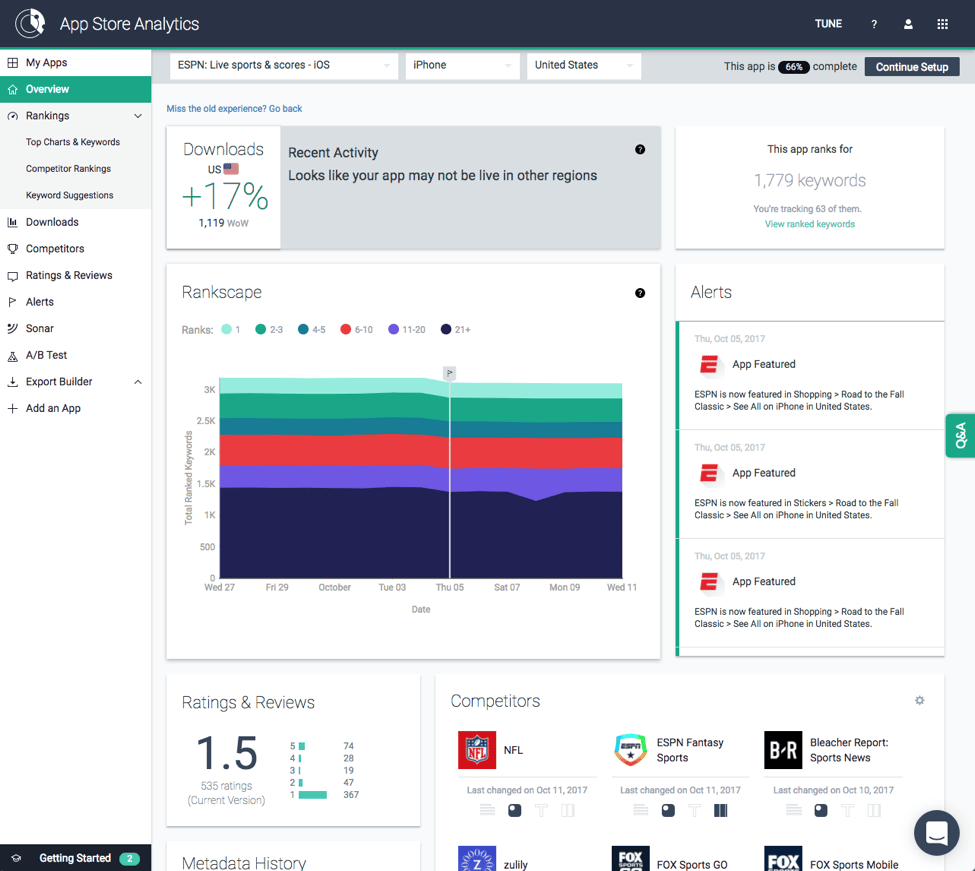The height and width of the screenshot is (871, 975).
Task: Open help question mark in top bar
Action: pos(874,24)
